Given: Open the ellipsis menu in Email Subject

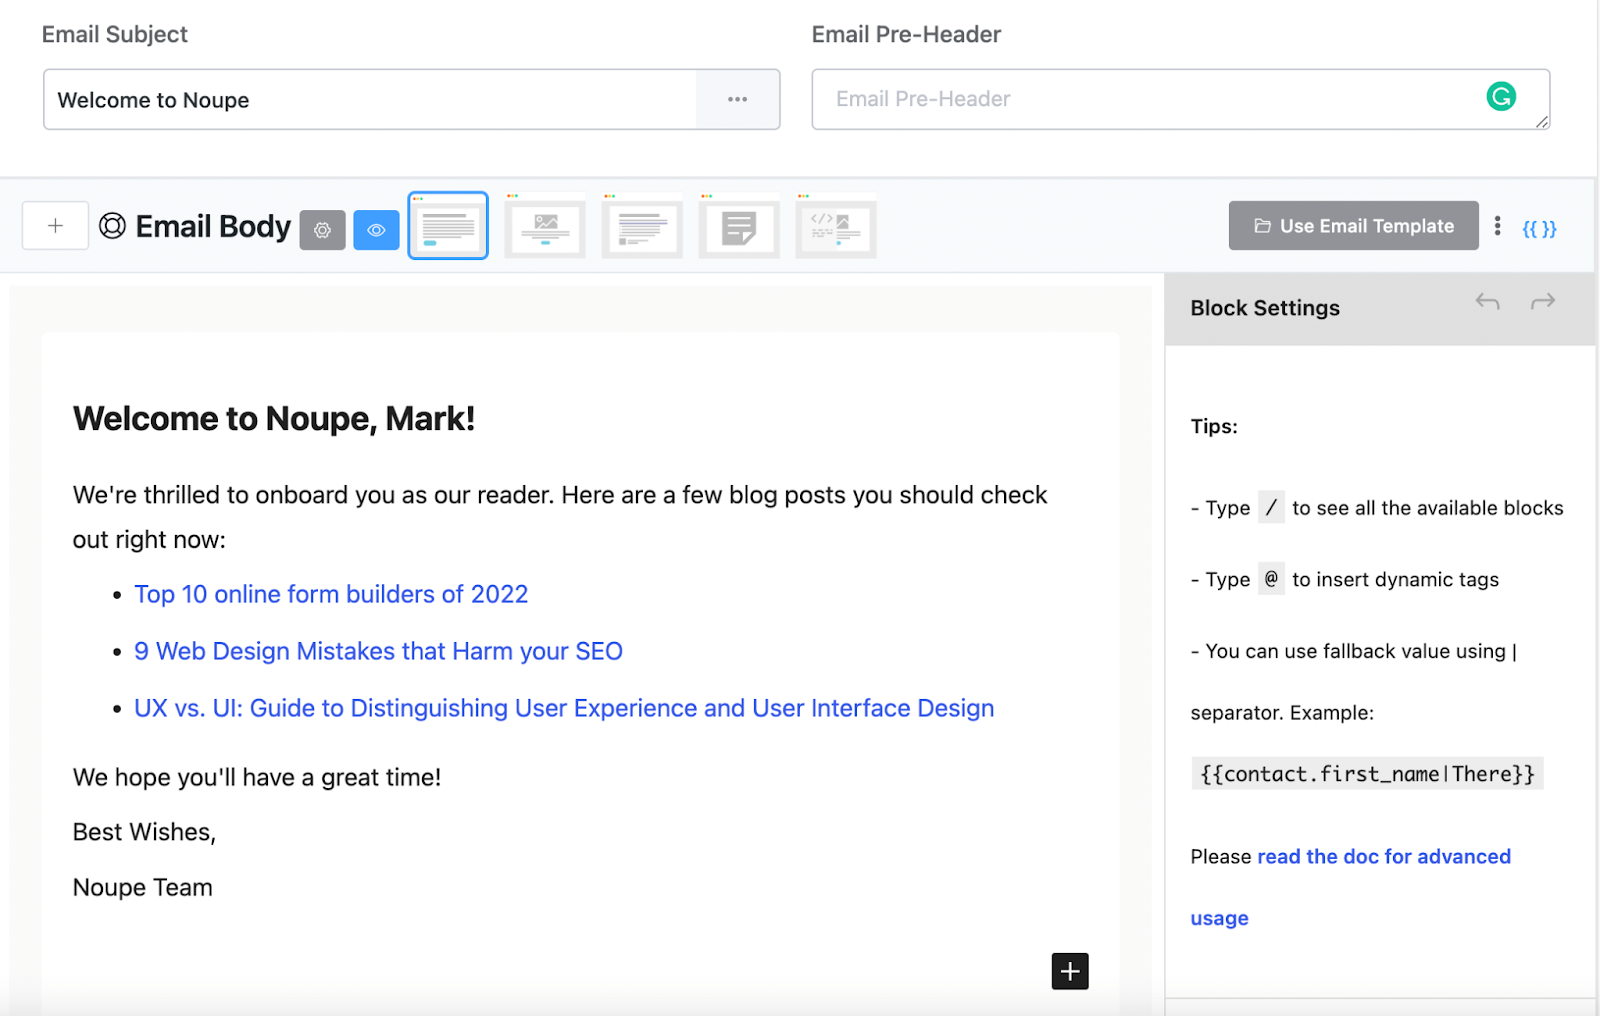Looking at the screenshot, I should pos(738,99).
